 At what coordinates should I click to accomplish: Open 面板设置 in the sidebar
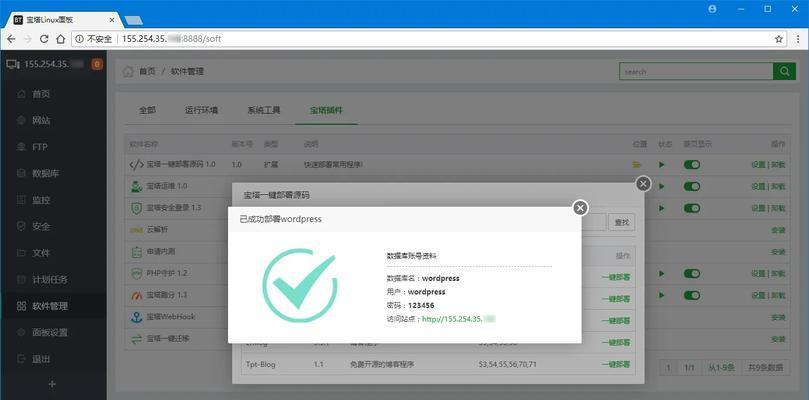(x=50, y=332)
